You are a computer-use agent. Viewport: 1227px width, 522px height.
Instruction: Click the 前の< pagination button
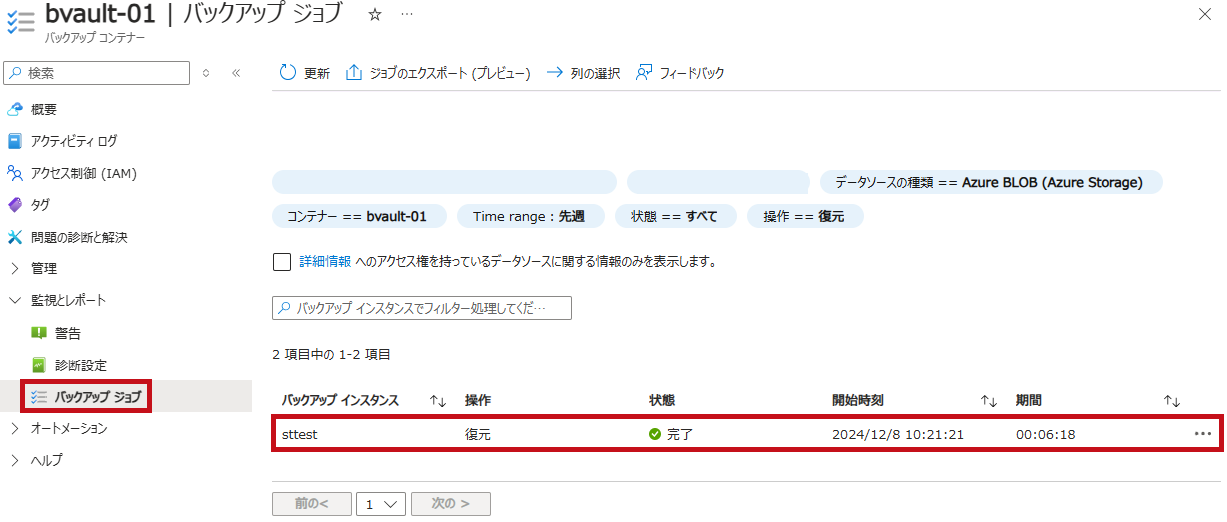coord(312,504)
